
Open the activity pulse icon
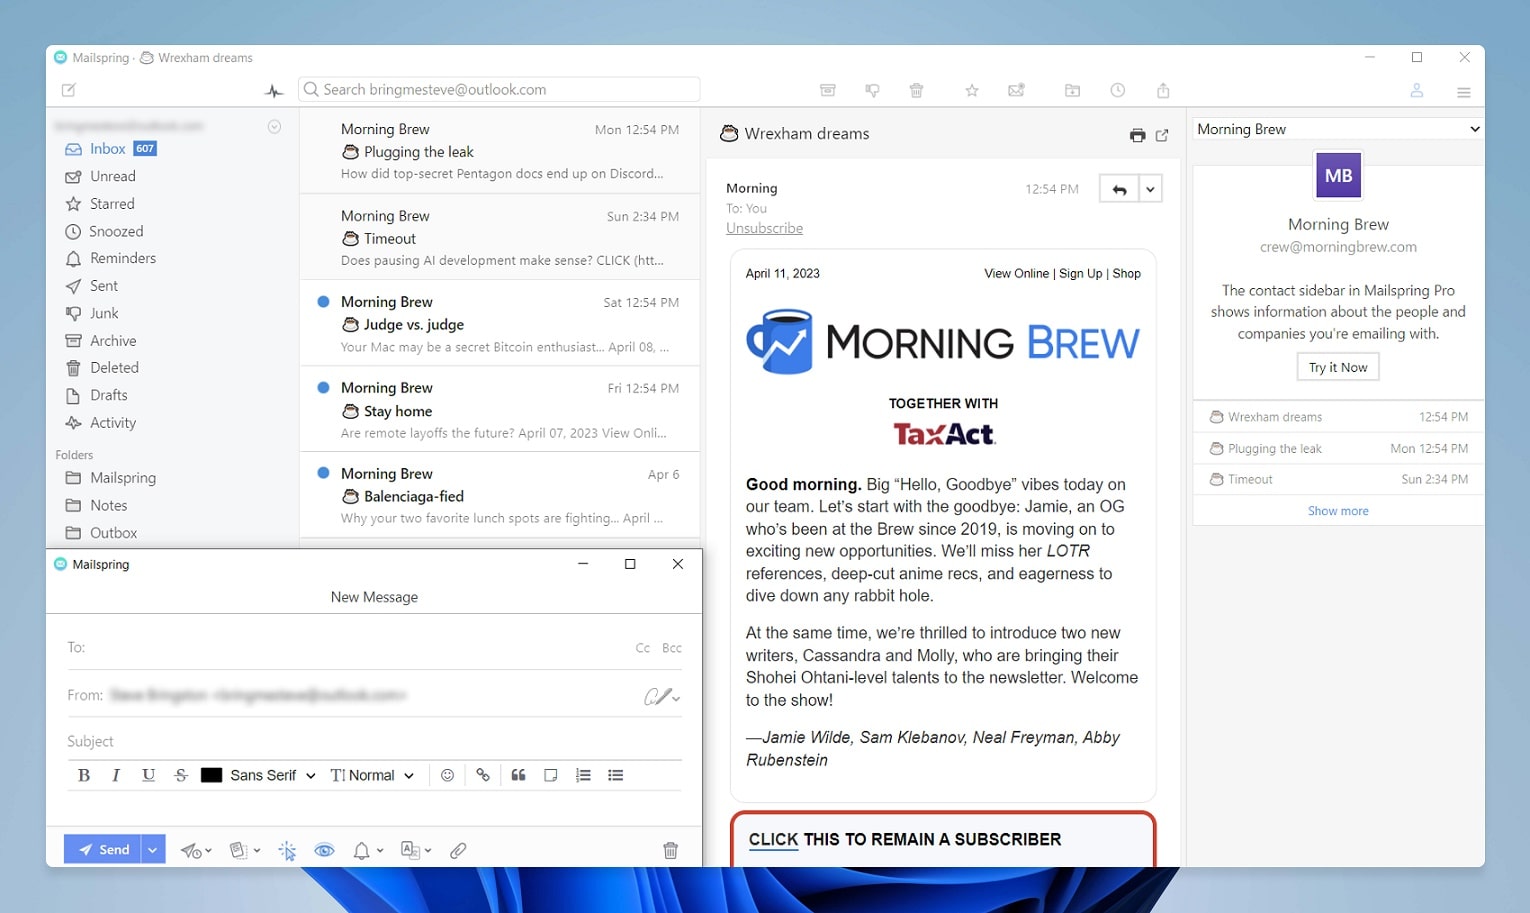point(274,91)
